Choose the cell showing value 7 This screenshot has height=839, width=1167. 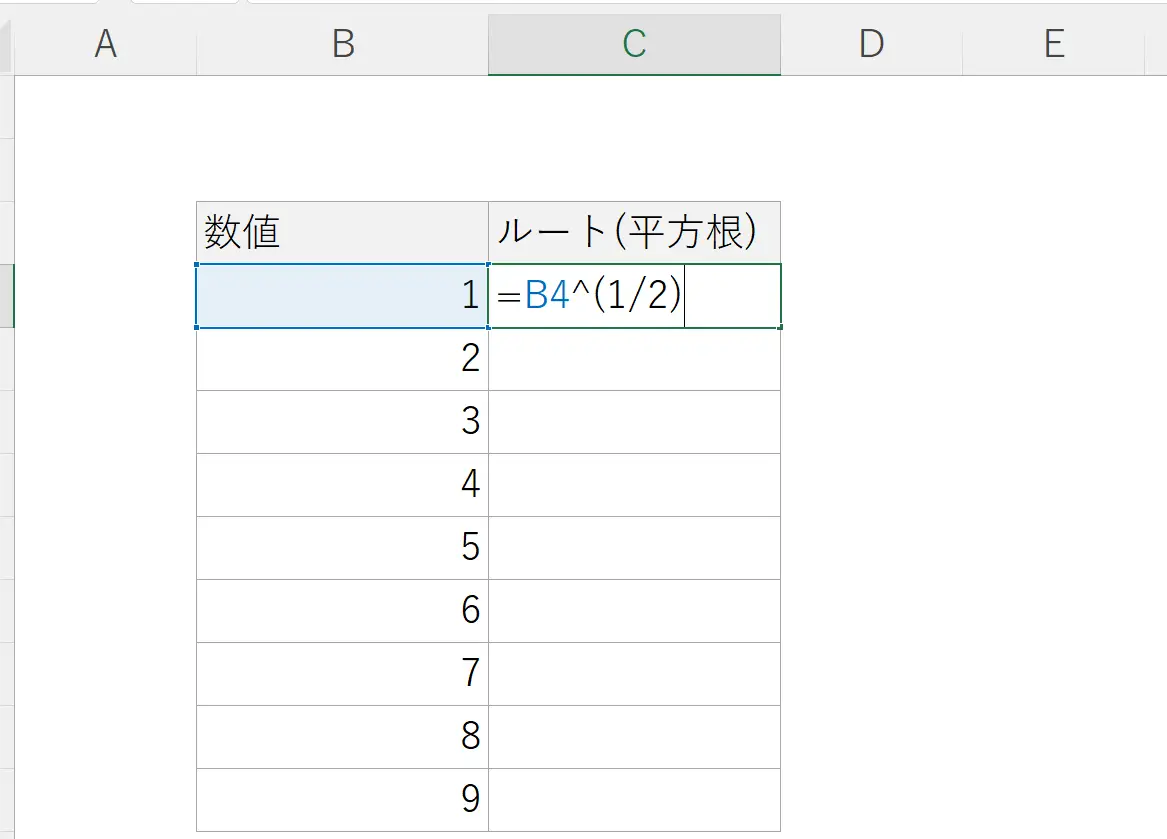(342, 674)
